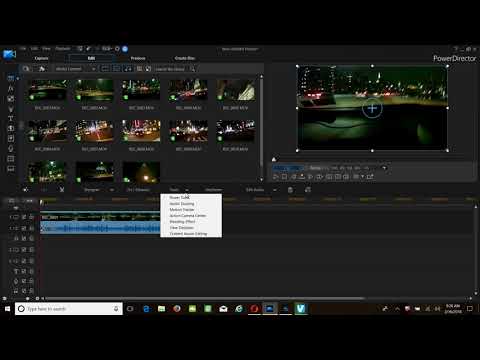
Task: Click the PowerDirector logo icon at top left
Action: pyautogui.click(x=10, y=54)
